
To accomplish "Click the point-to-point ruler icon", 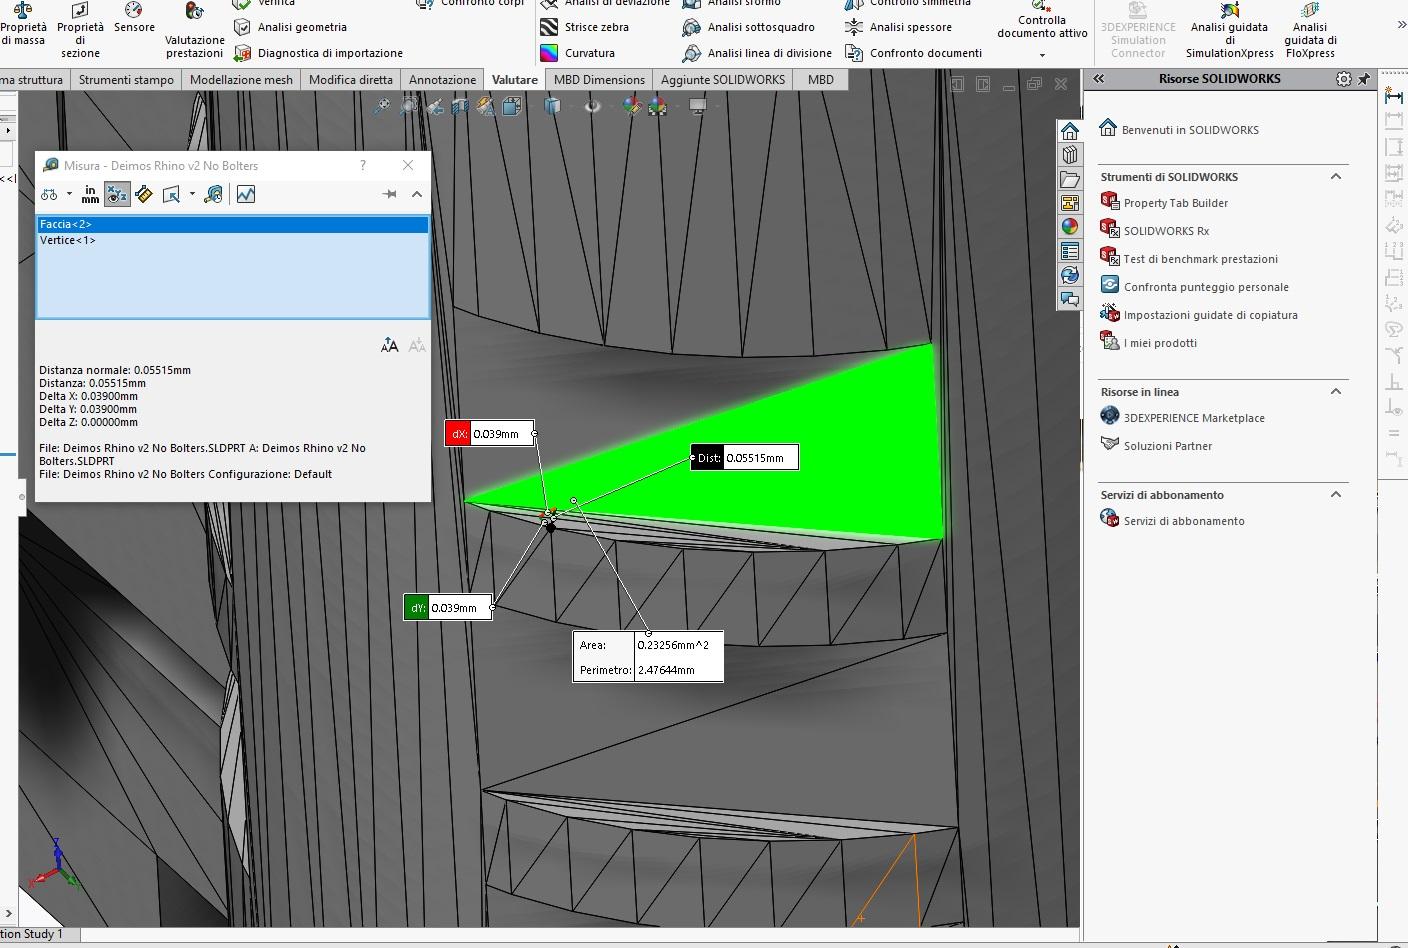I will [x=144, y=194].
